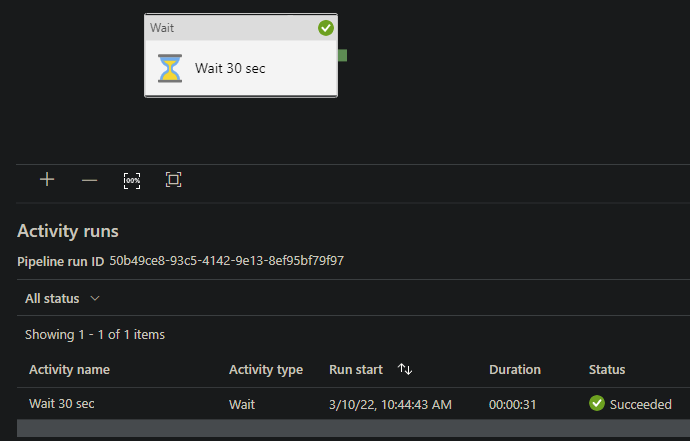Click green Succeeded status icon in row

click(597, 404)
